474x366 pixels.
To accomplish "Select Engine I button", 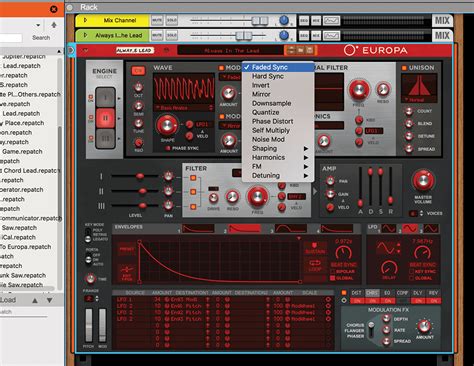I will pos(105,98).
